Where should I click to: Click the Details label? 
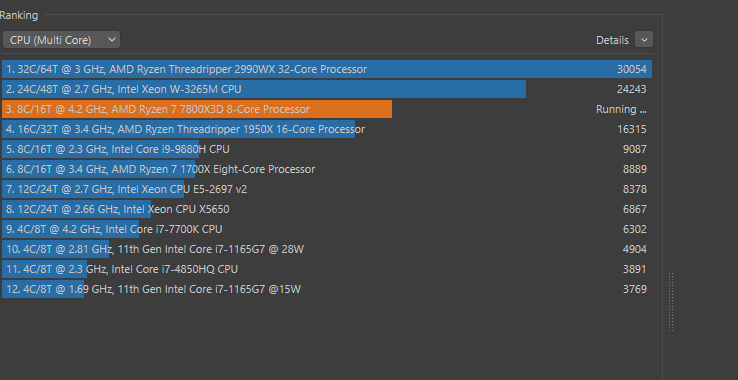[612, 40]
